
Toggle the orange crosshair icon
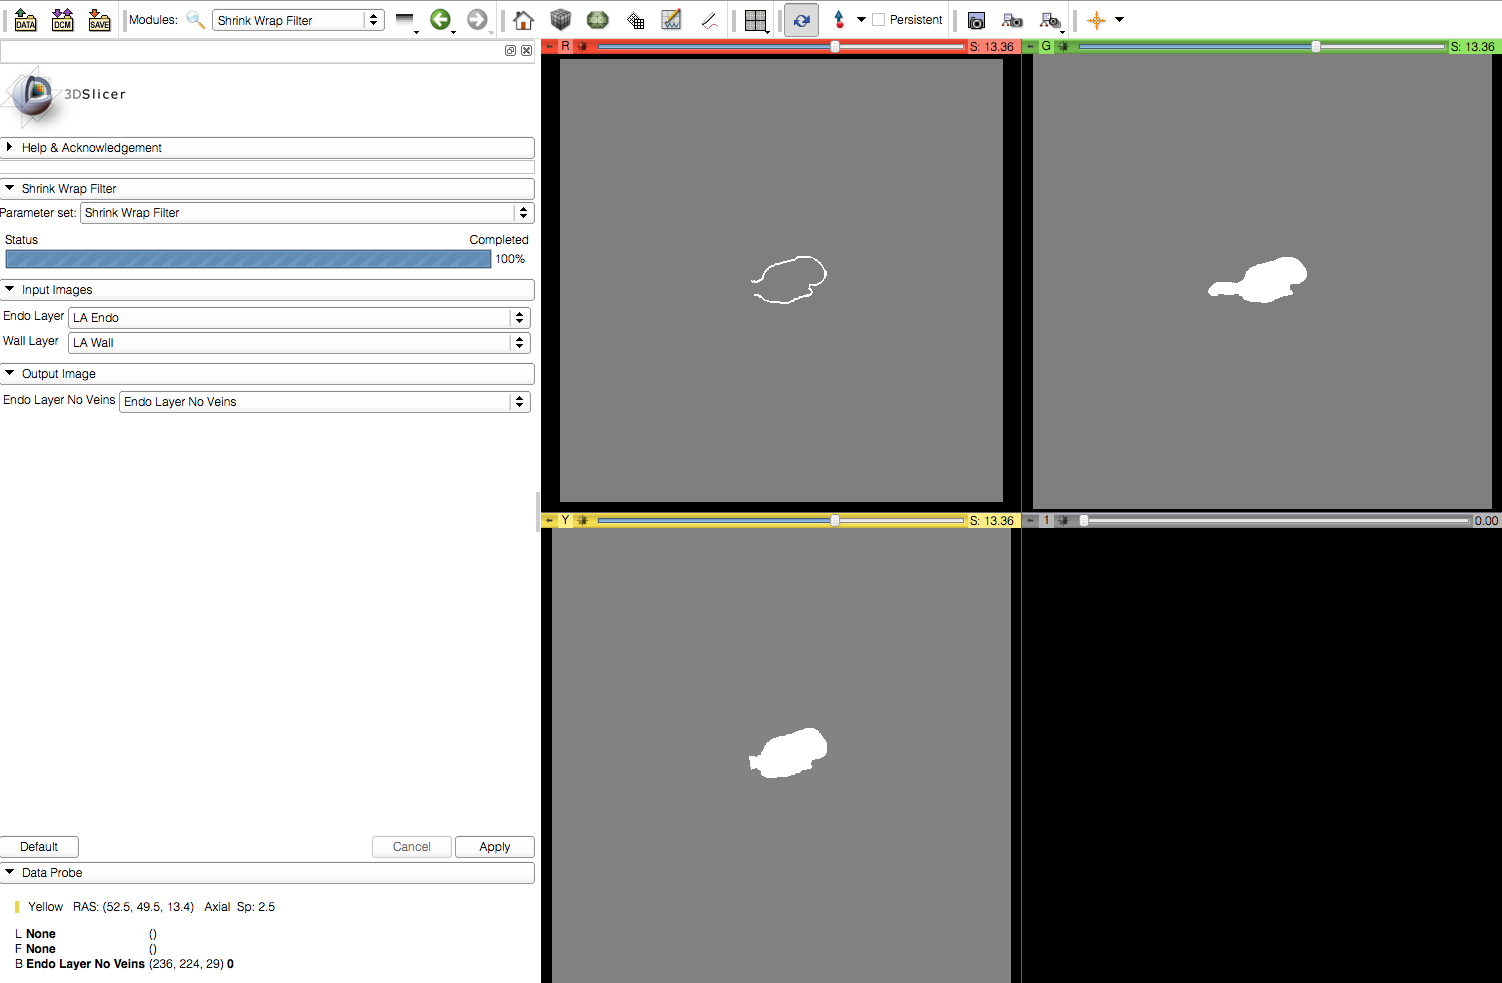pyautogui.click(x=1096, y=20)
